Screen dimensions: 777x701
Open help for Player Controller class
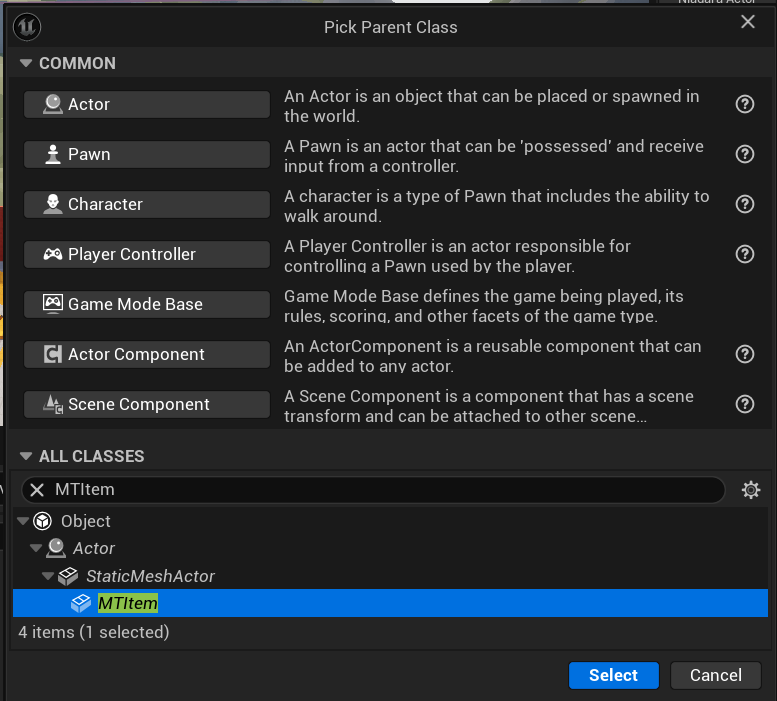(744, 254)
